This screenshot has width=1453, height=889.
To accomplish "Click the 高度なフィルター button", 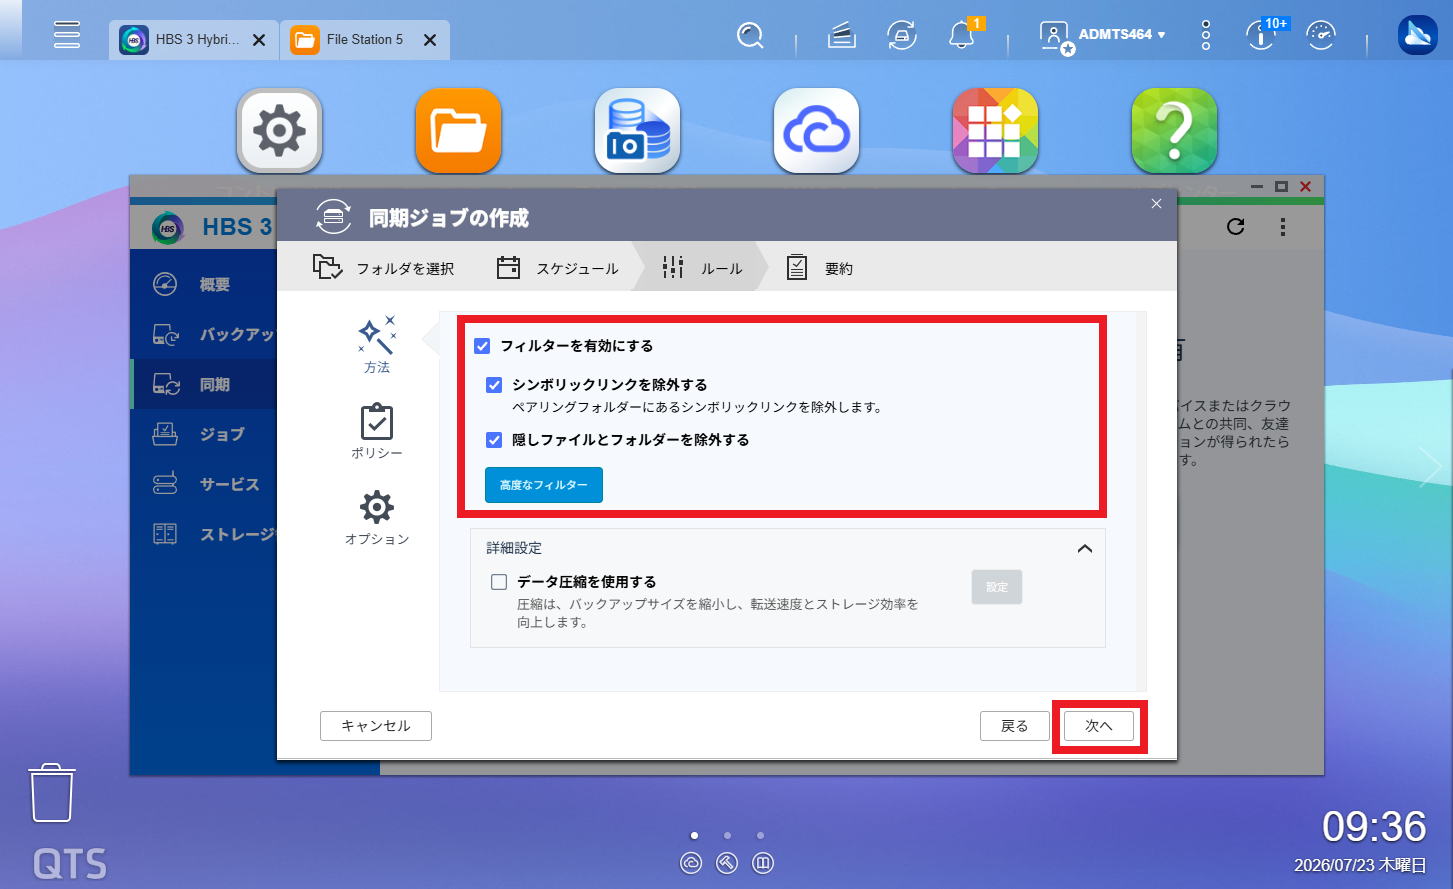I will 544,485.
